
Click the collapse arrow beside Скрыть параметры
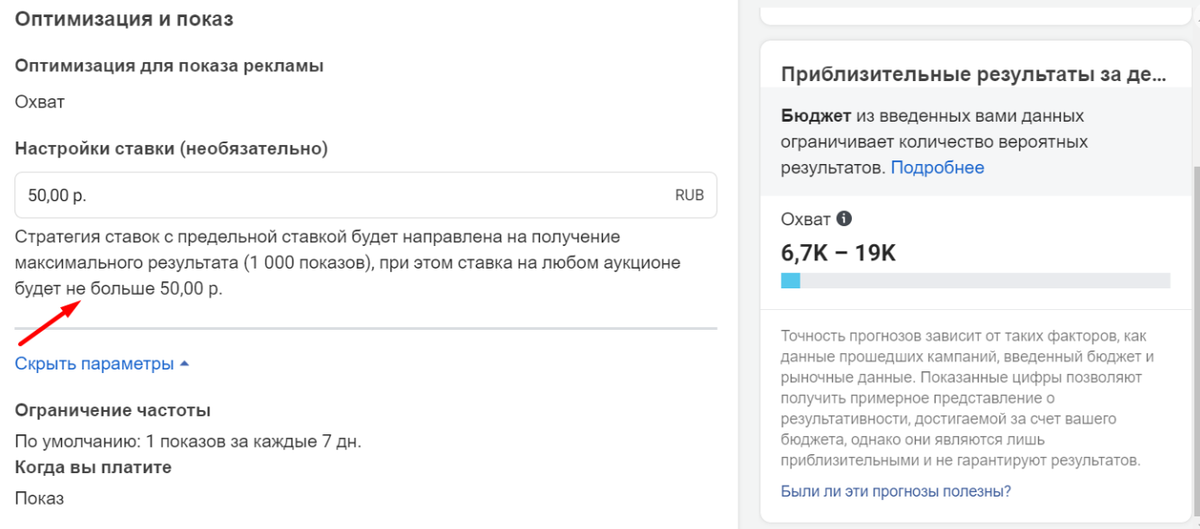click(184, 365)
